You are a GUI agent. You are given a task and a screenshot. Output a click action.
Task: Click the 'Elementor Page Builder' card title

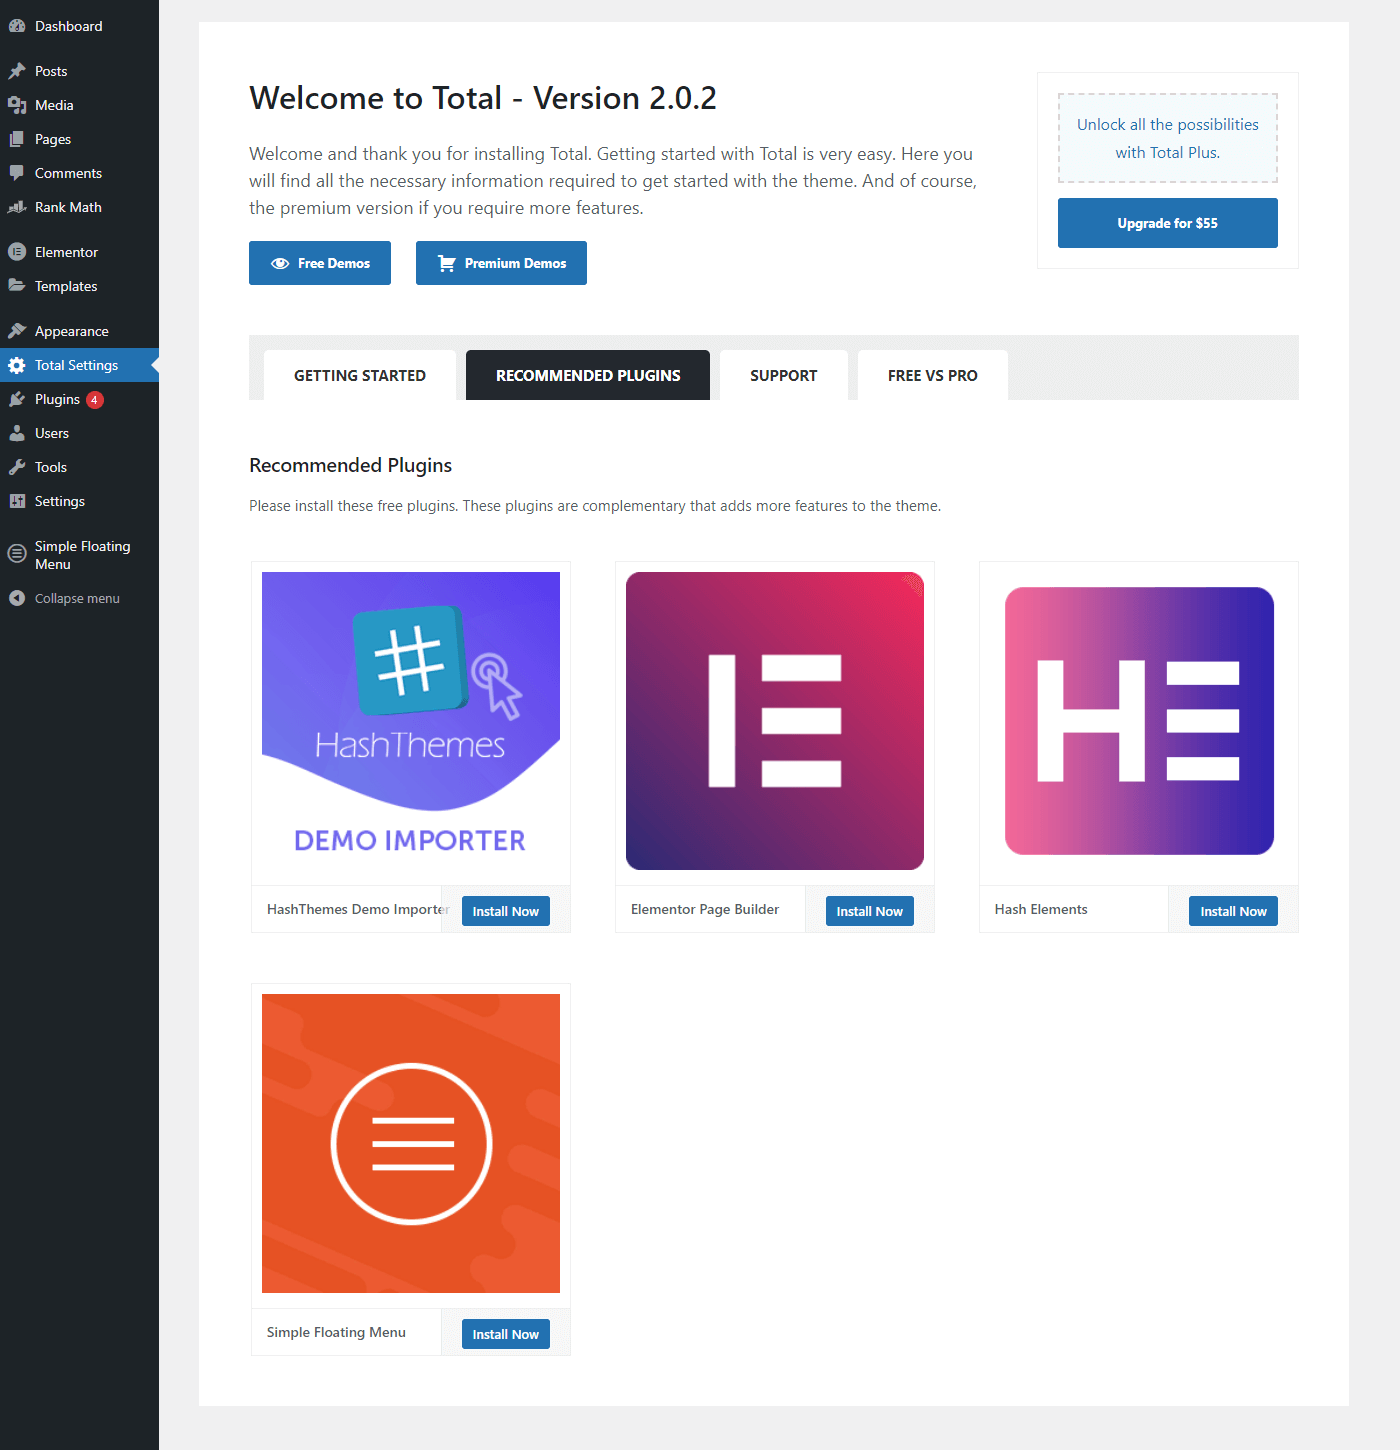[x=705, y=909]
